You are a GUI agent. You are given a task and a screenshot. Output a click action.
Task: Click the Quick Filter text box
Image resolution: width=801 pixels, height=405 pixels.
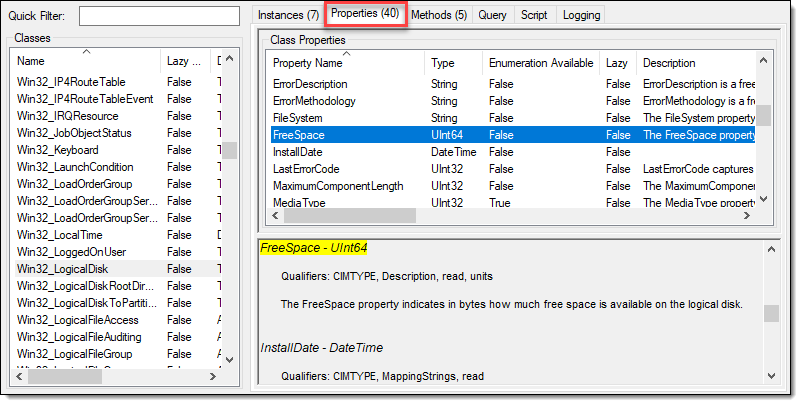pyautogui.click(x=159, y=16)
